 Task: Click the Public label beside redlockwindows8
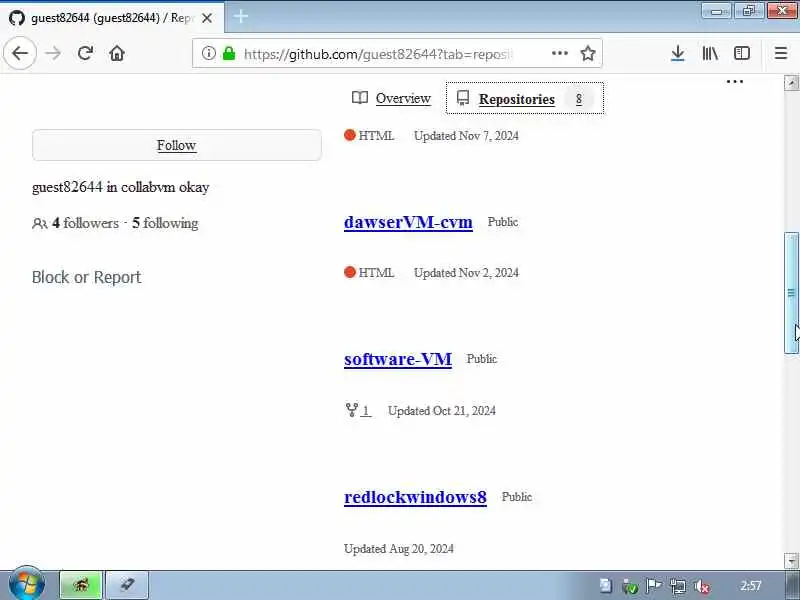click(x=517, y=496)
